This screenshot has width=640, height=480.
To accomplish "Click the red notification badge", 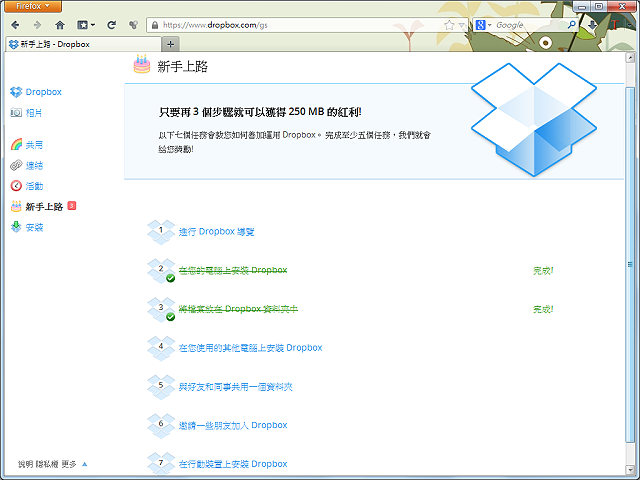I will (x=72, y=206).
